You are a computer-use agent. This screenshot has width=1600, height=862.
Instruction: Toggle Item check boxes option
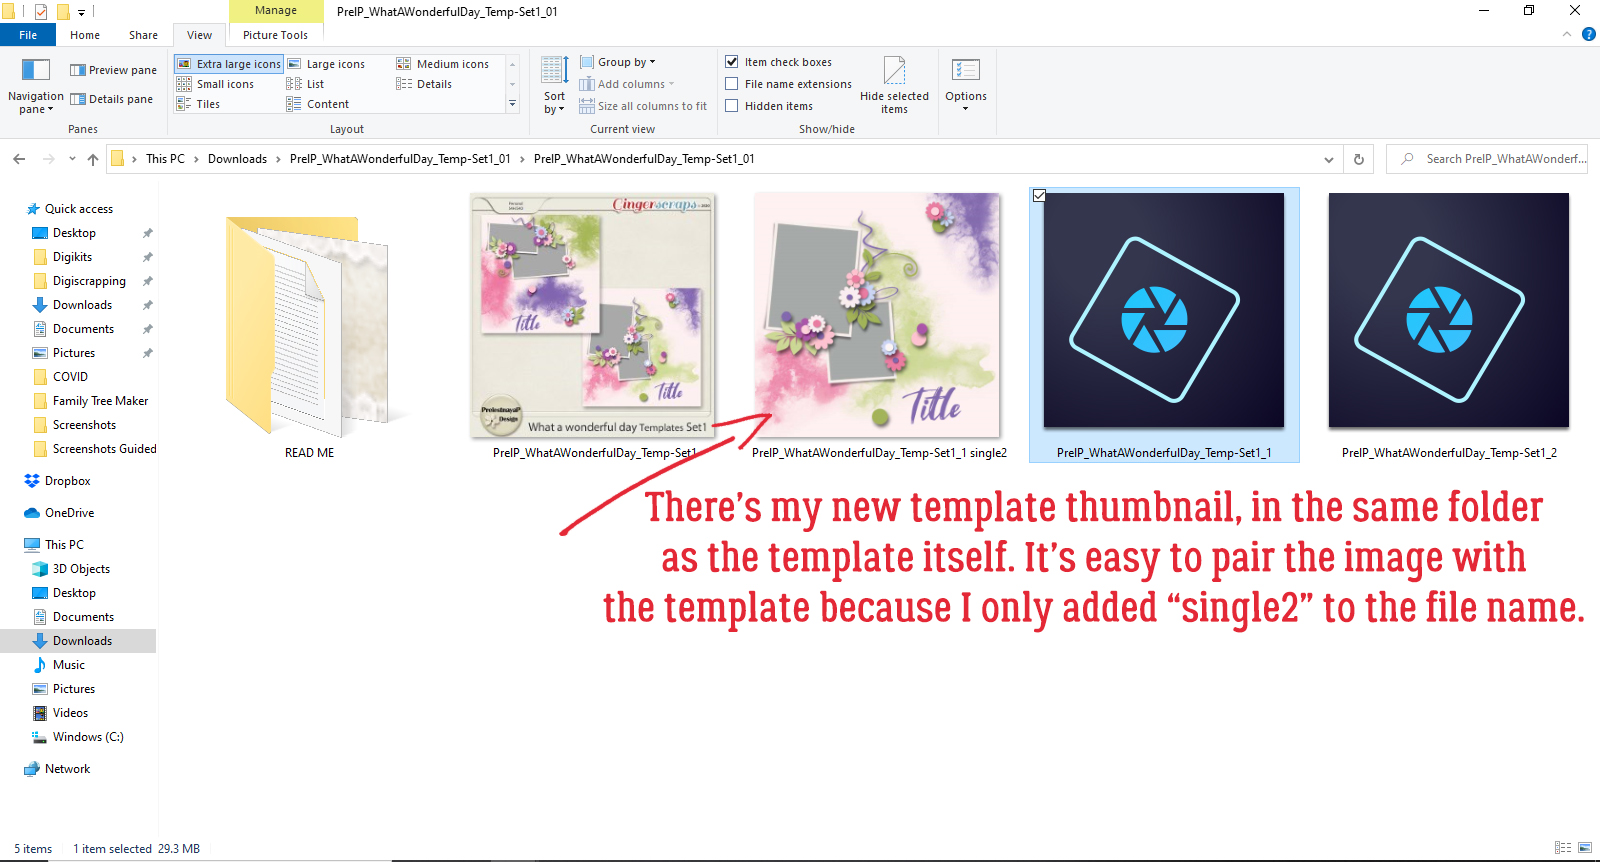pyautogui.click(x=732, y=62)
